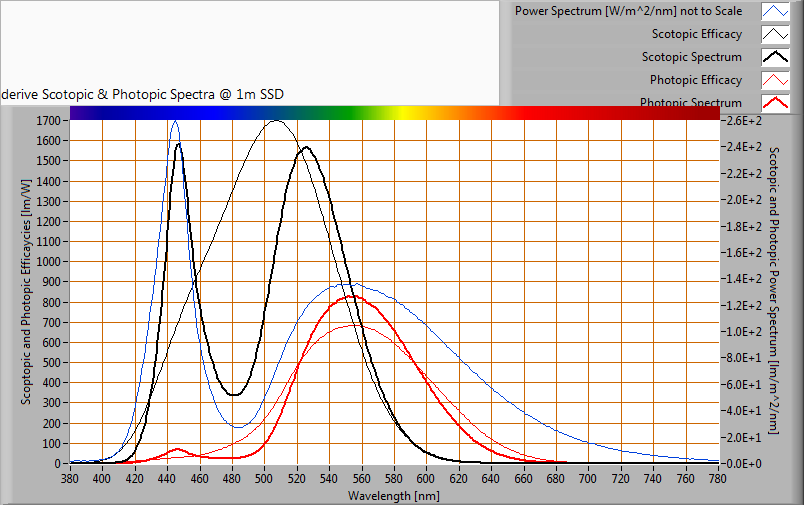Open the Scotopic Spectrum thick black plot icon
804x505 pixels.
776,57
